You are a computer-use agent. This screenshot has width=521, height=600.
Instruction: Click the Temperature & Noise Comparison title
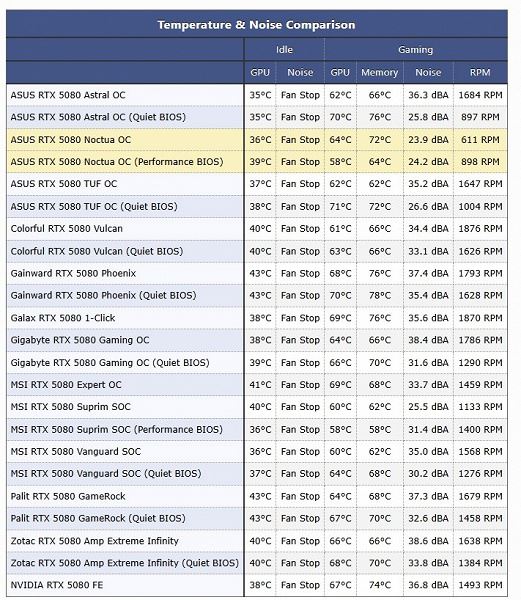(256, 25)
